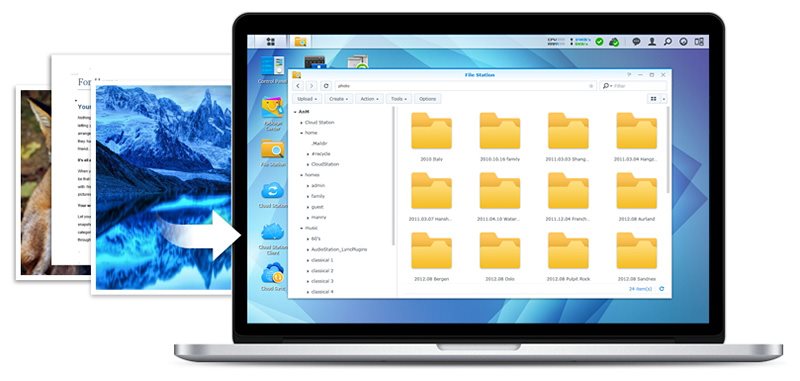Viewport: 800px width, 381px height.
Task: Select the 2012.08 Aurland folder
Action: [x=637, y=191]
